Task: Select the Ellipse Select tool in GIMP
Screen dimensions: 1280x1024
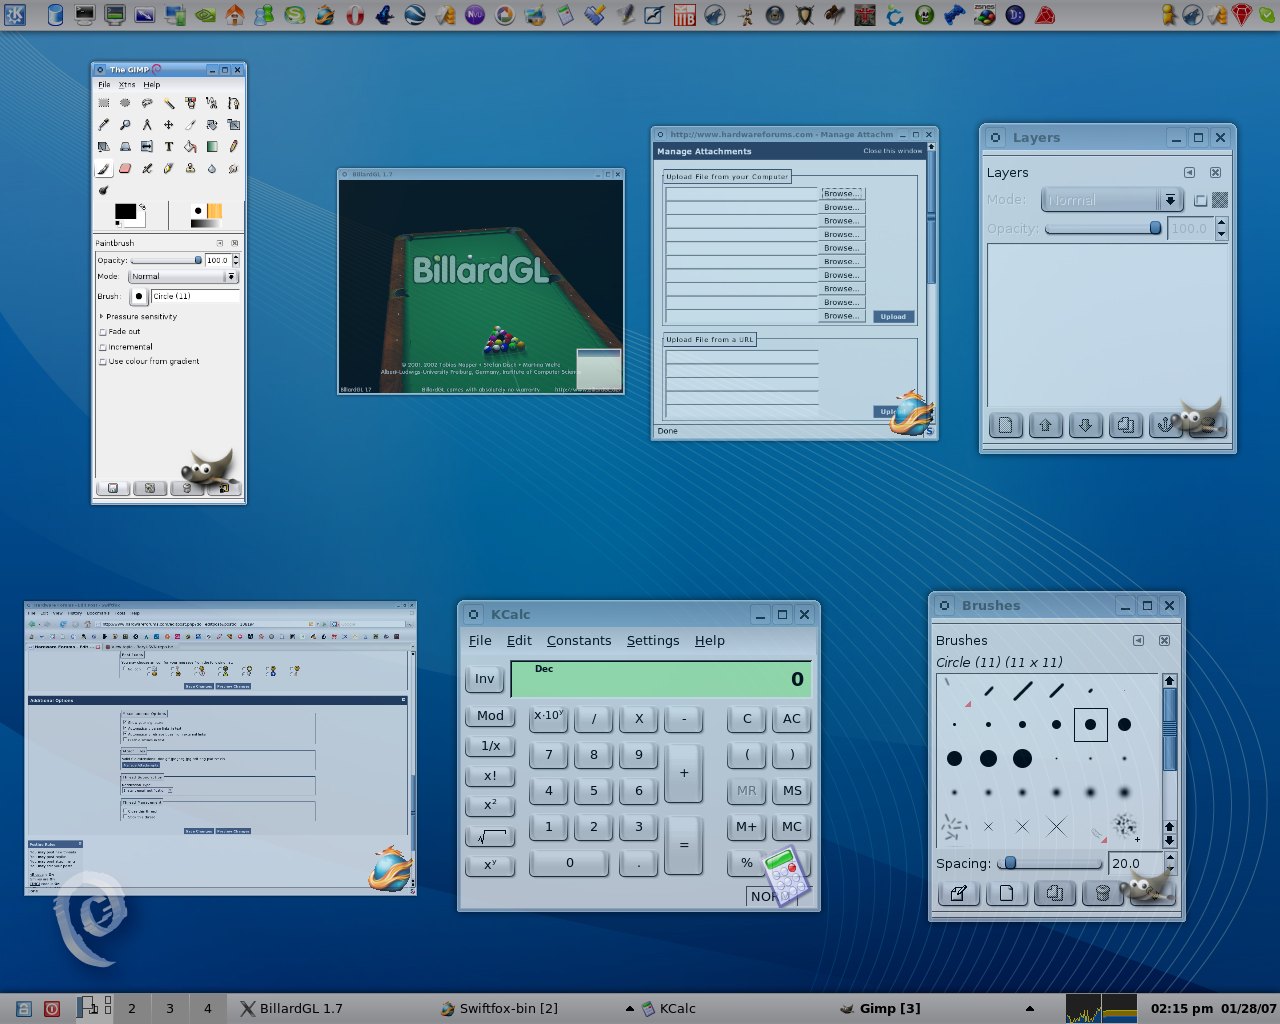Action: tap(125, 103)
